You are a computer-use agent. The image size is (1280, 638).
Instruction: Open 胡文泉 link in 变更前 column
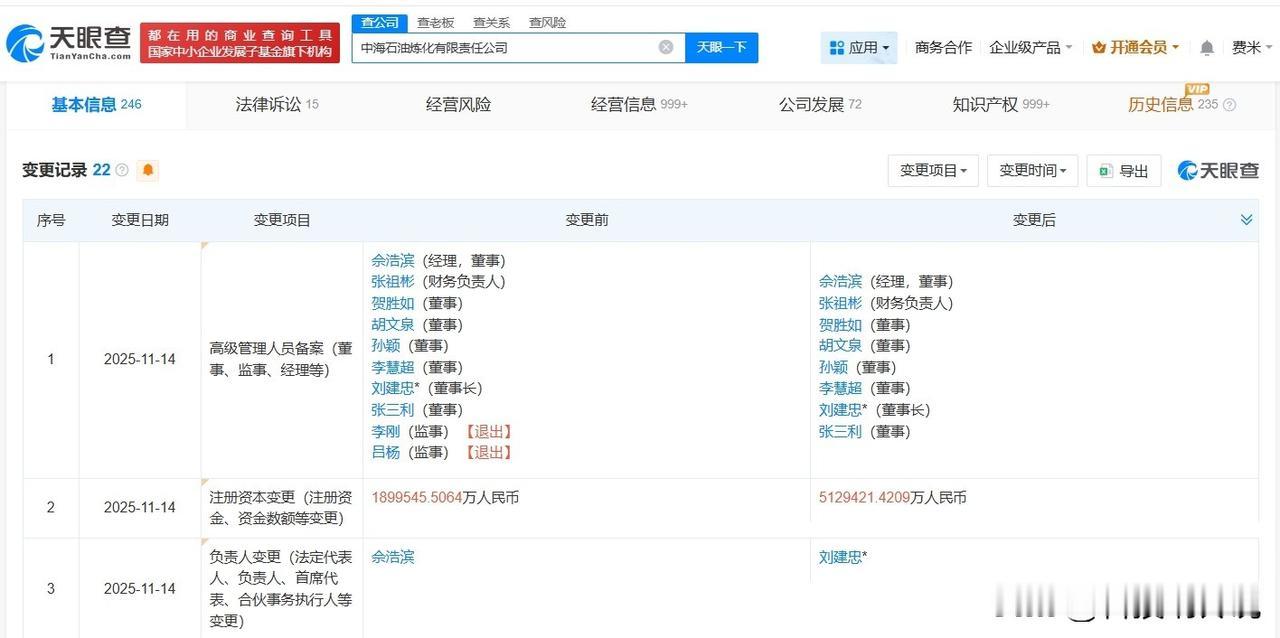[x=392, y=324]
